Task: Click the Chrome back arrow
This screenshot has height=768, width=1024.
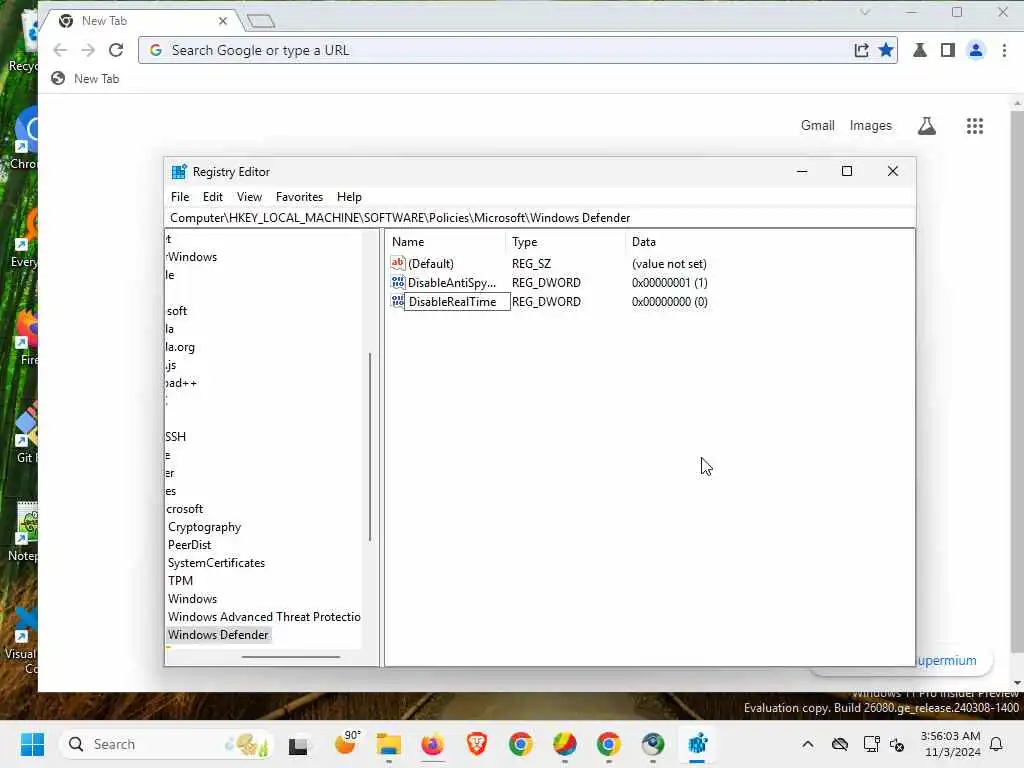Action: click(60, 50)
